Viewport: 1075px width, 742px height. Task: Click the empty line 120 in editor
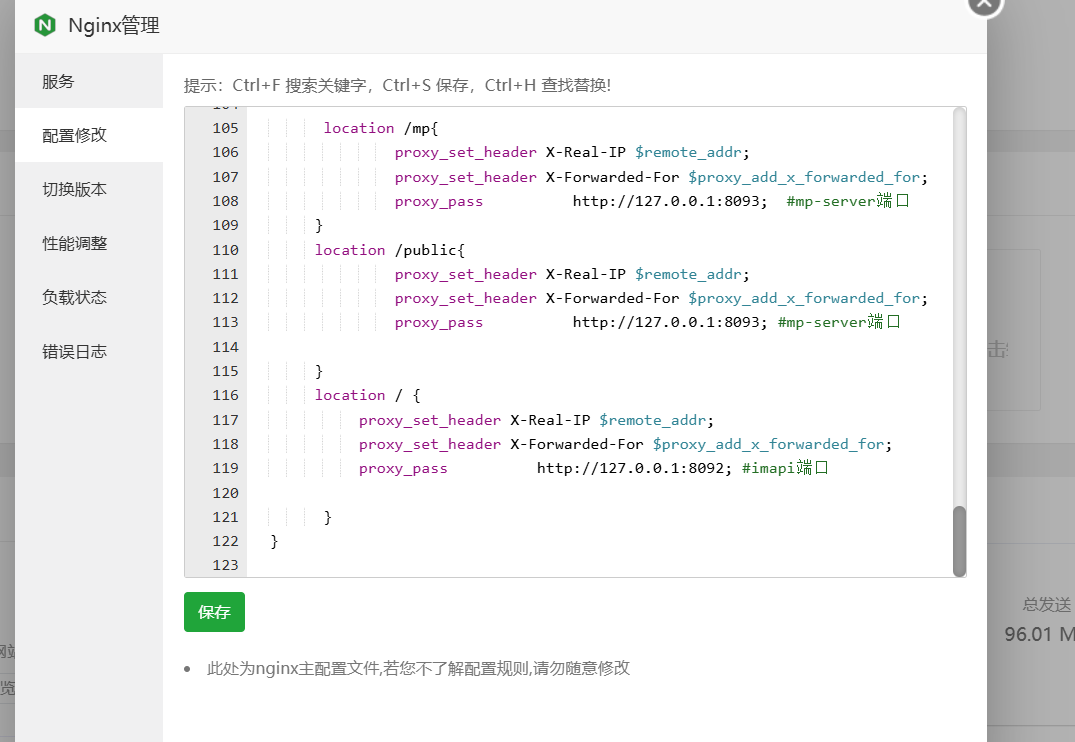pyautogui.click(x=600, y=492)
